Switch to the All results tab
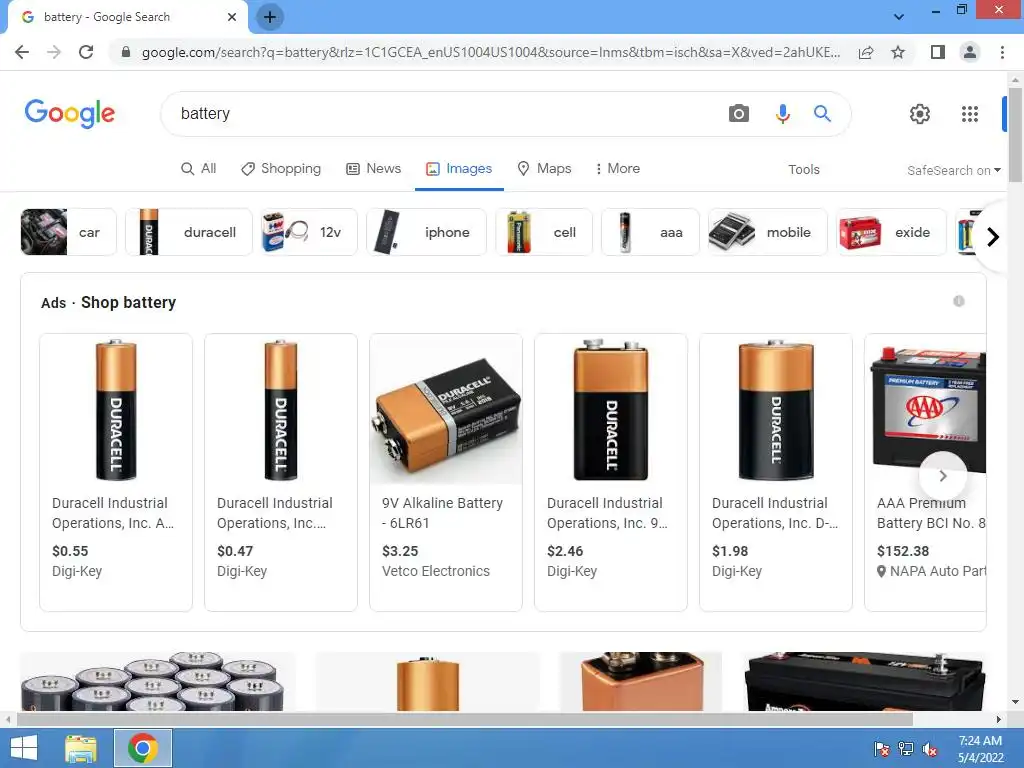 [x=199, y=168]
